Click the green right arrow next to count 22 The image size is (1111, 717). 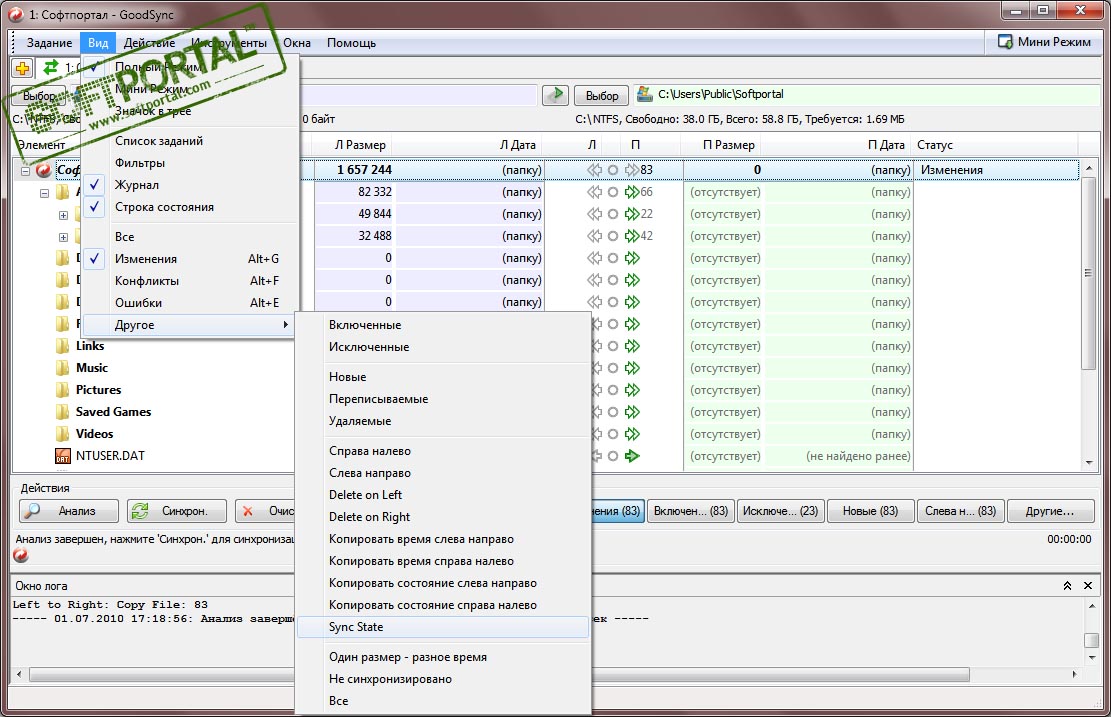click(631, 214)
